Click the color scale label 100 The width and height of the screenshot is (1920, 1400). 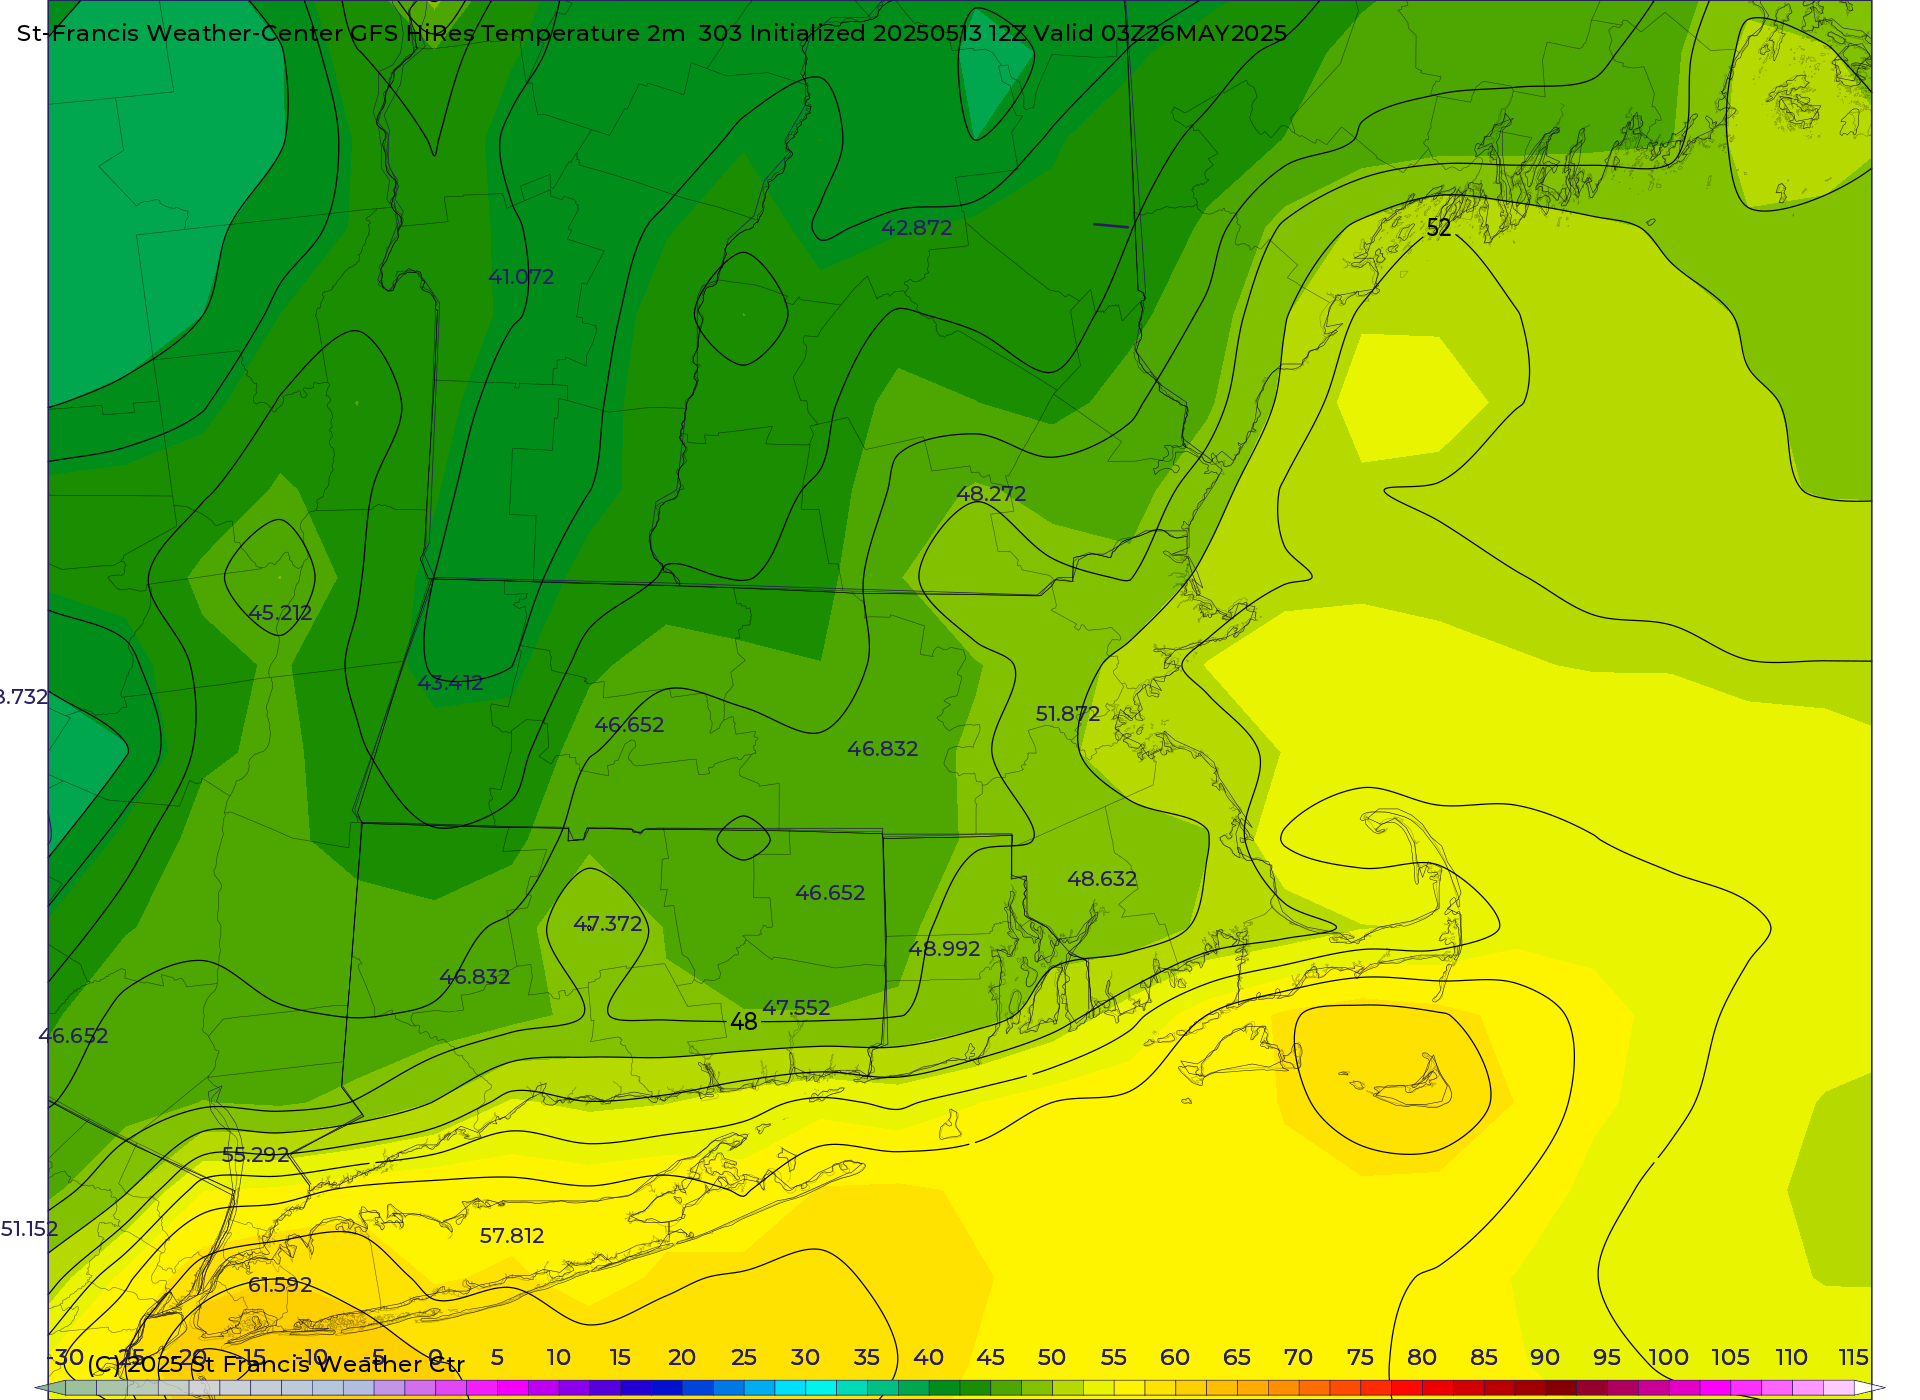(x=1669, y=1357)
